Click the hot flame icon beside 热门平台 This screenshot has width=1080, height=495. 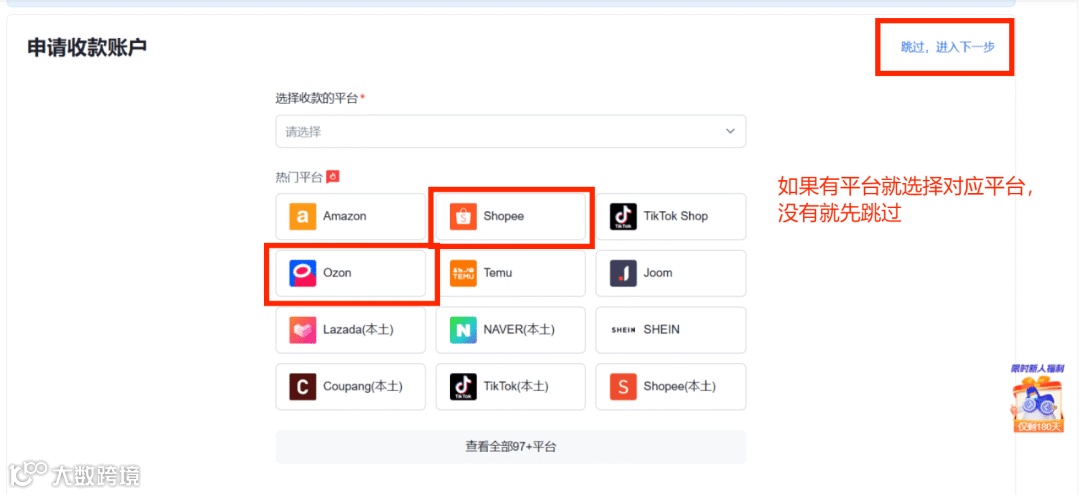click(x=333, y=178)
